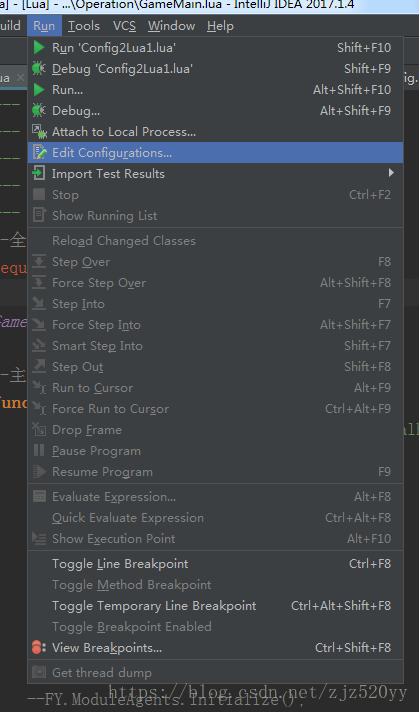Click the play icon beside Run...
Image resolution: width=419 pixels, height=712 pixels.
[39, 89]
